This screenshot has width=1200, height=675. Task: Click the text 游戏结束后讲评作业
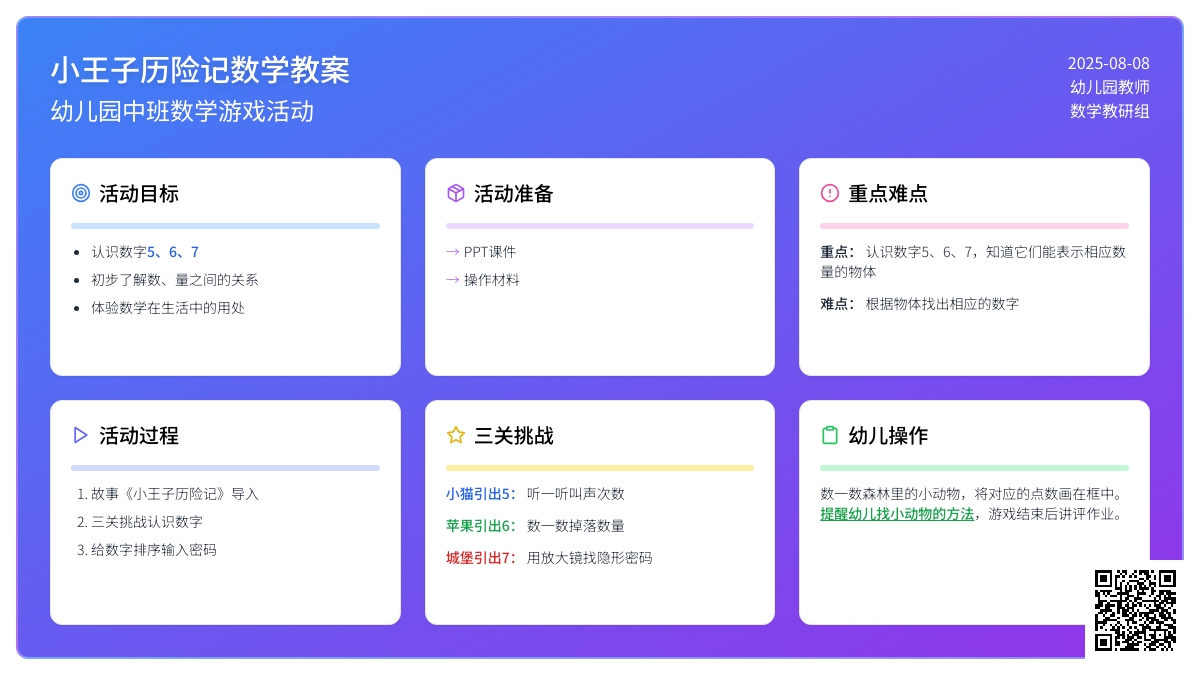coord(1050,514)
